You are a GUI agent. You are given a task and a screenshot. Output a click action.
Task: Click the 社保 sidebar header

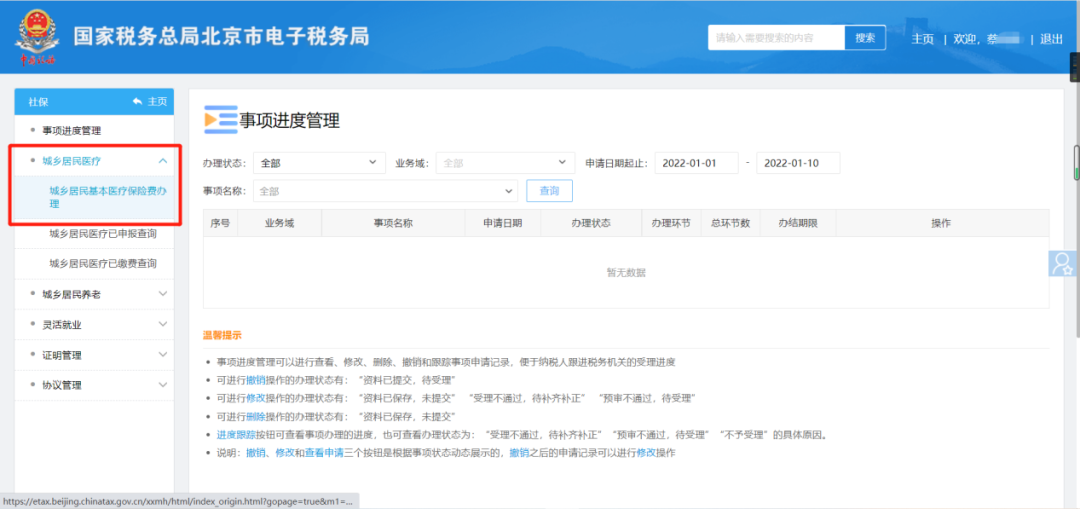[39, 101]
